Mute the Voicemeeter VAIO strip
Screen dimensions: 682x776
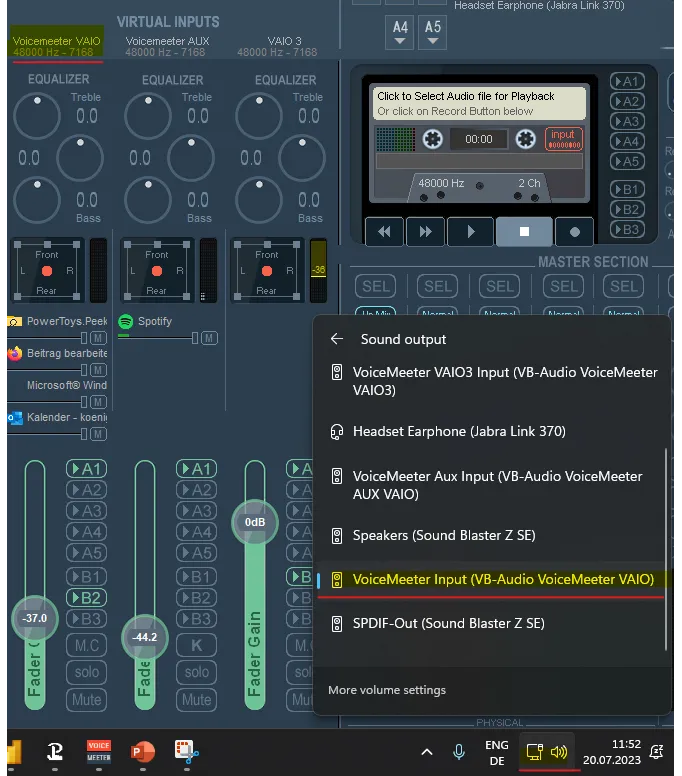87,699
